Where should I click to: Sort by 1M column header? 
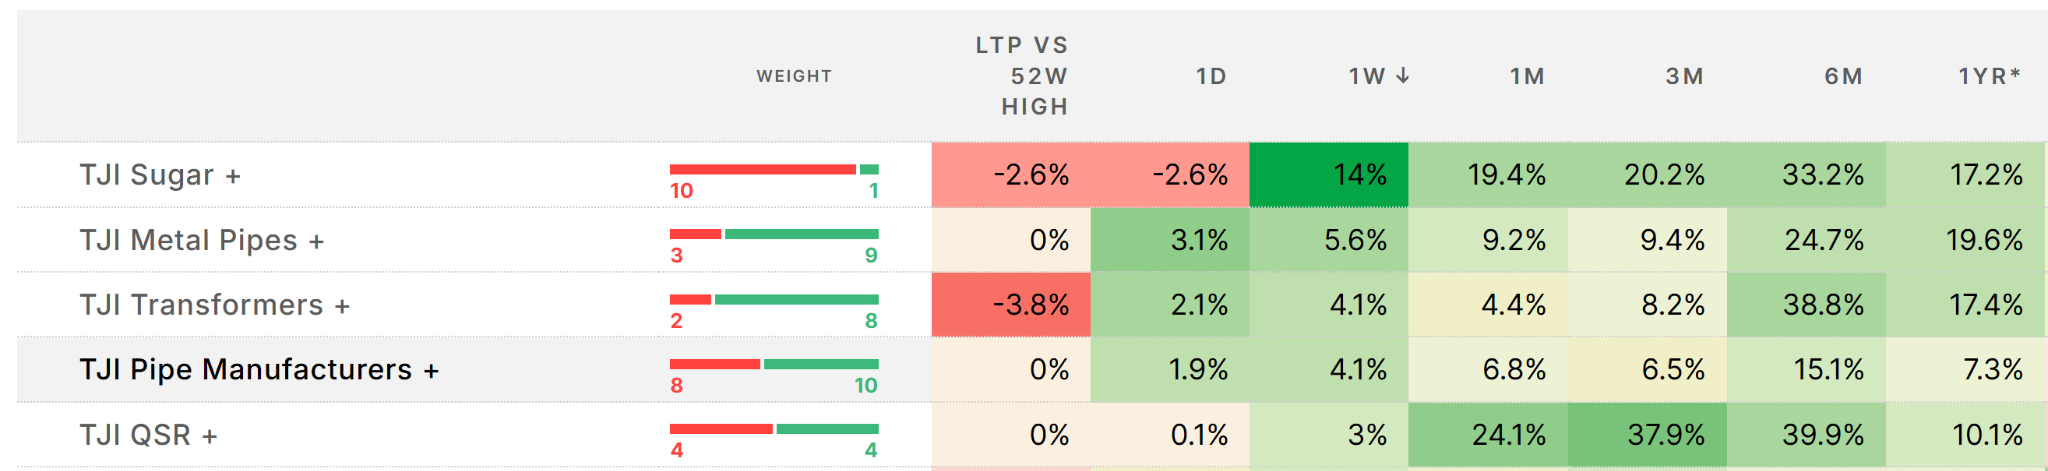coord(1527,76)
